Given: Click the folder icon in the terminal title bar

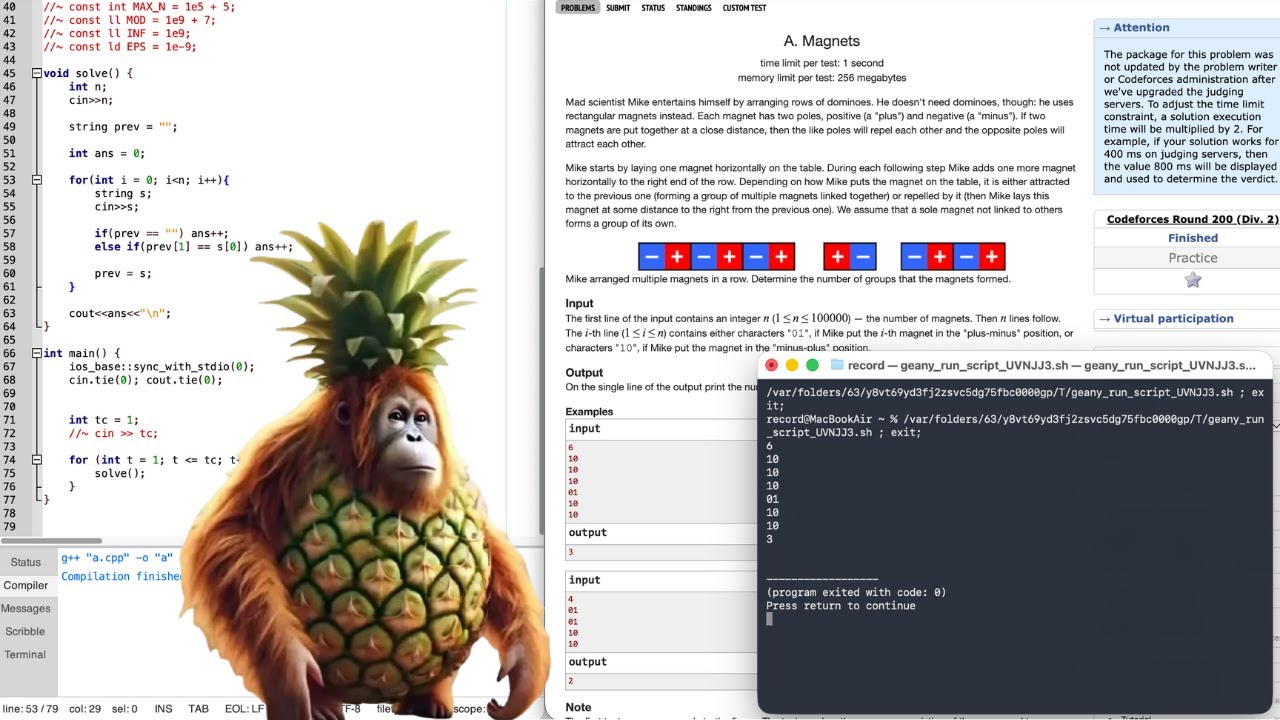Looking at the screenshot, I should coord(837,365).
